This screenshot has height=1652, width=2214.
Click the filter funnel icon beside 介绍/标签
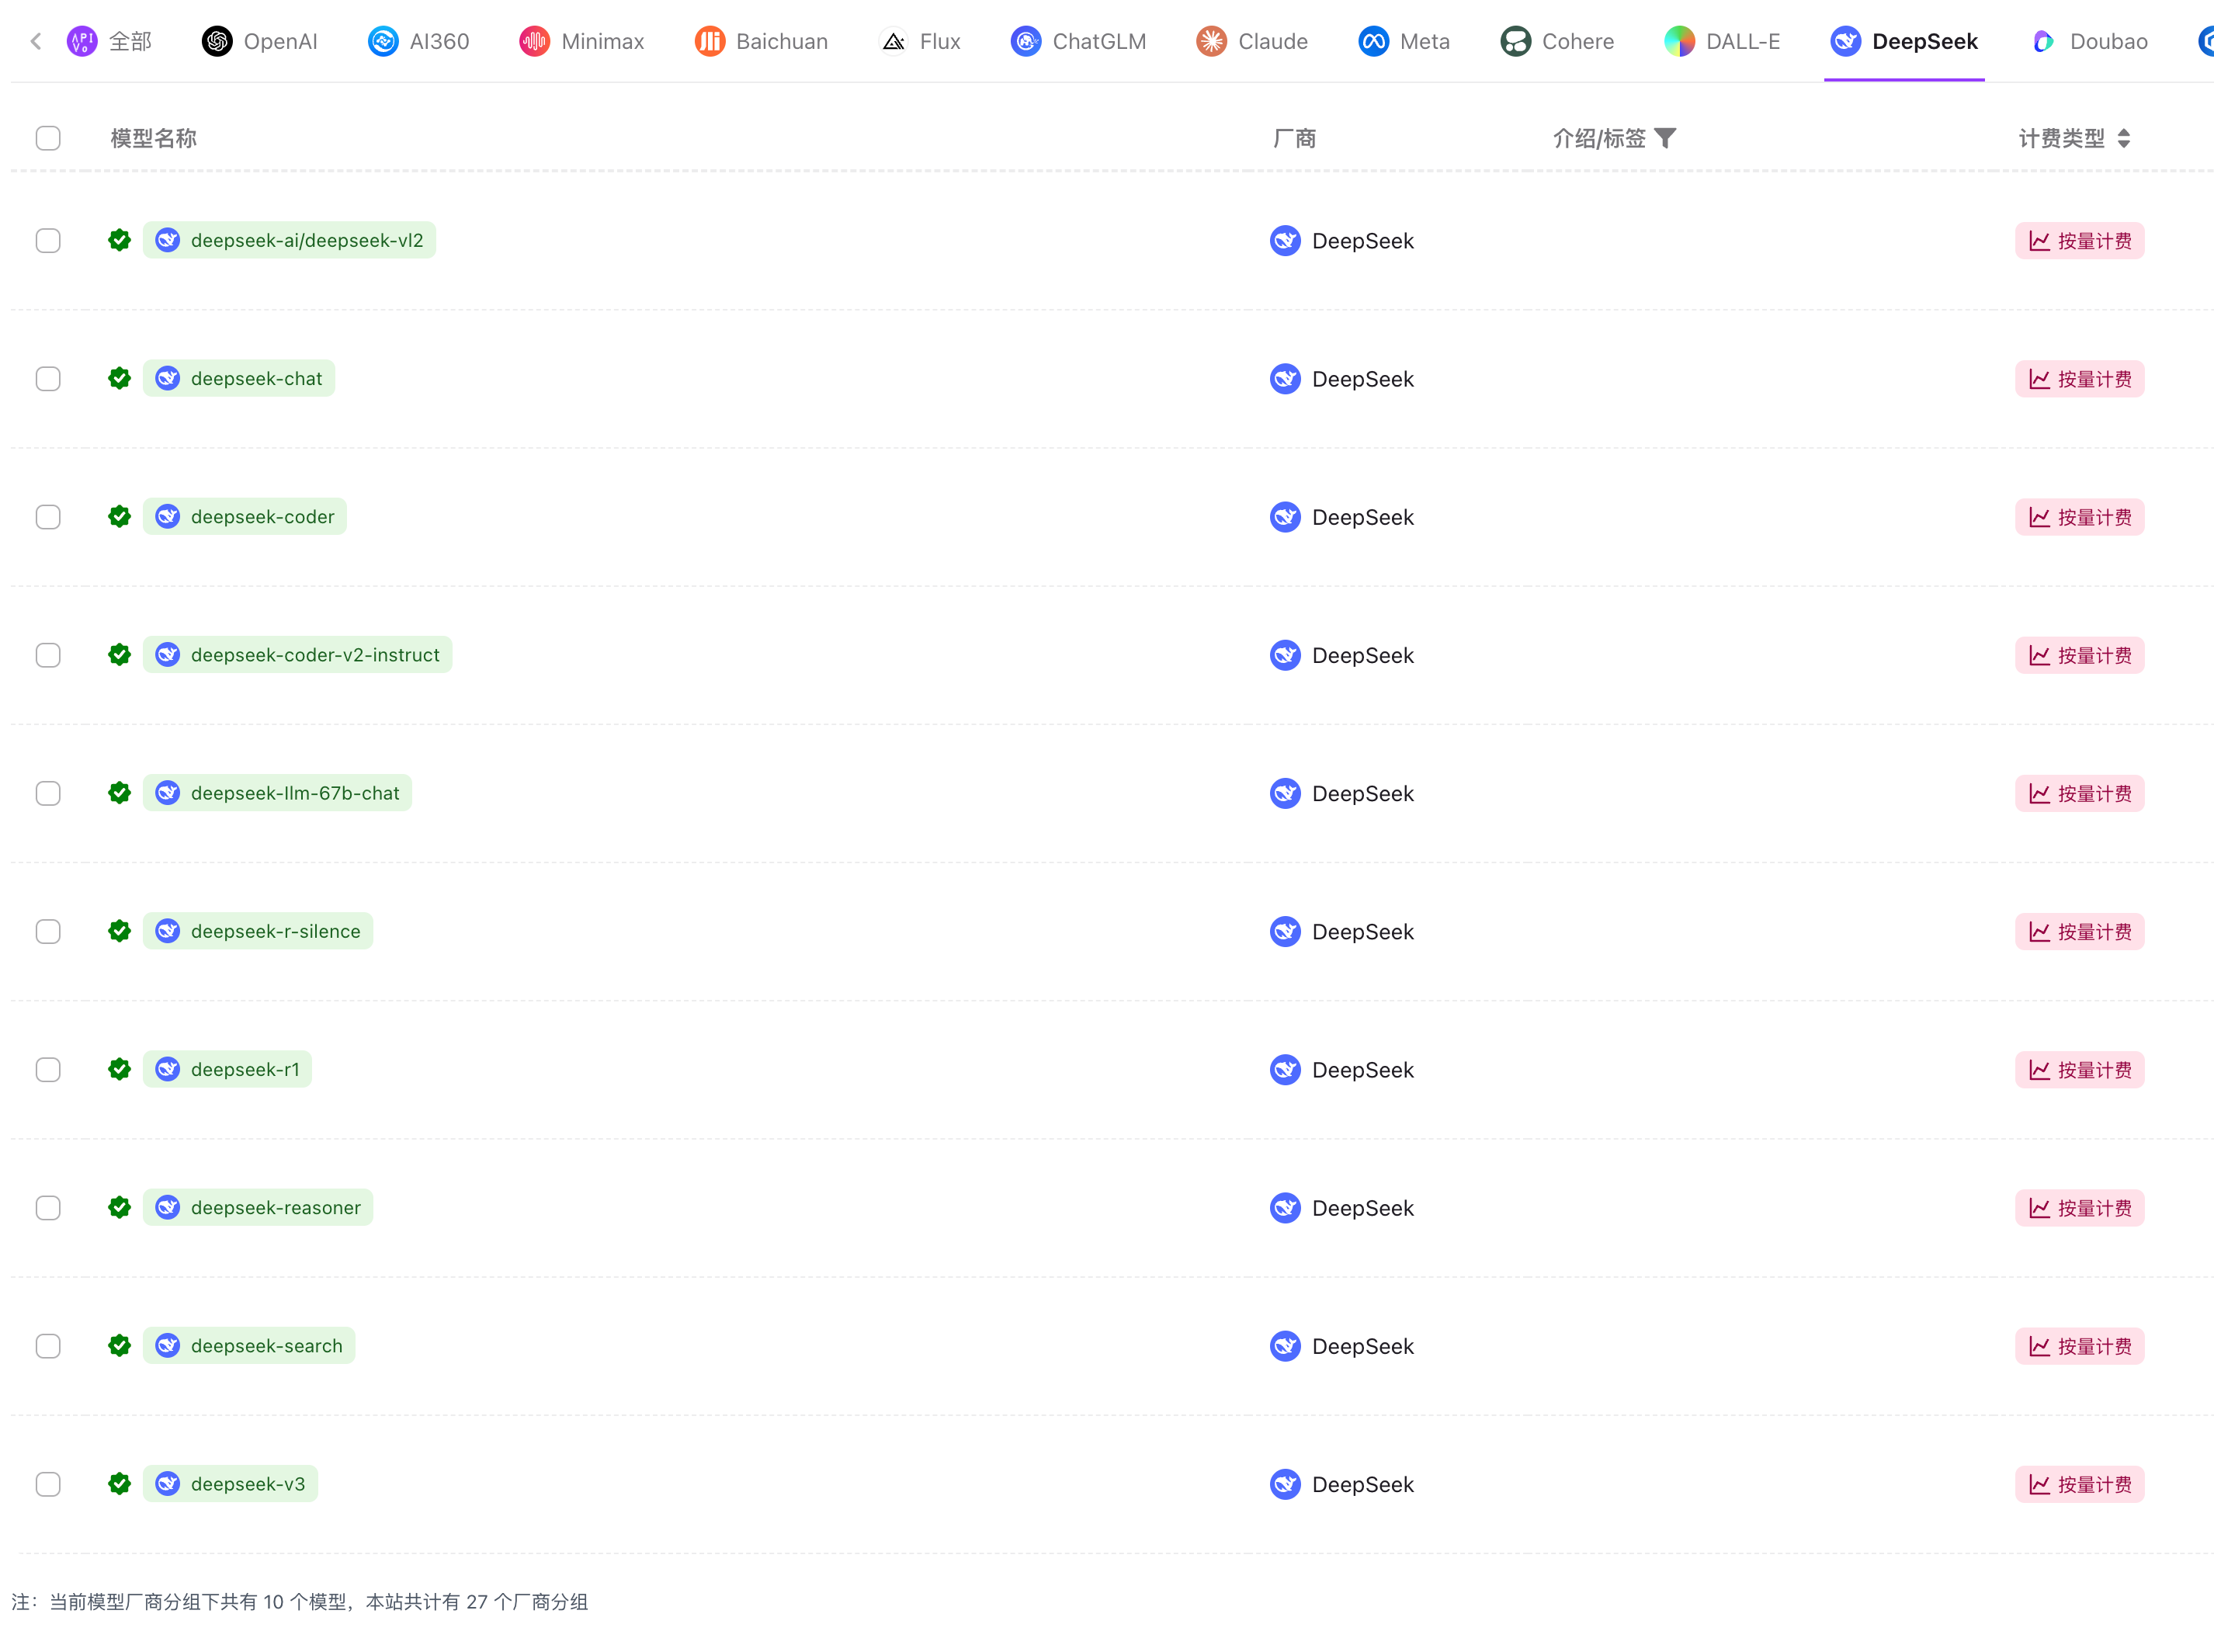click(x=1665, y=138)
